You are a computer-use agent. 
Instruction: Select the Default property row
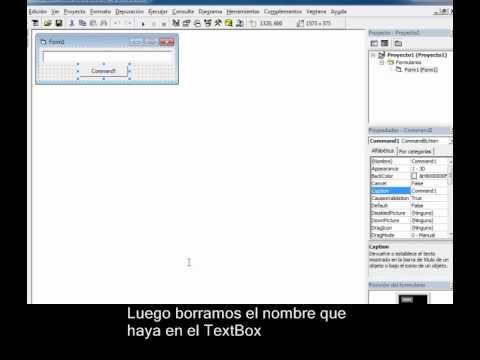(x=410, y=206)
